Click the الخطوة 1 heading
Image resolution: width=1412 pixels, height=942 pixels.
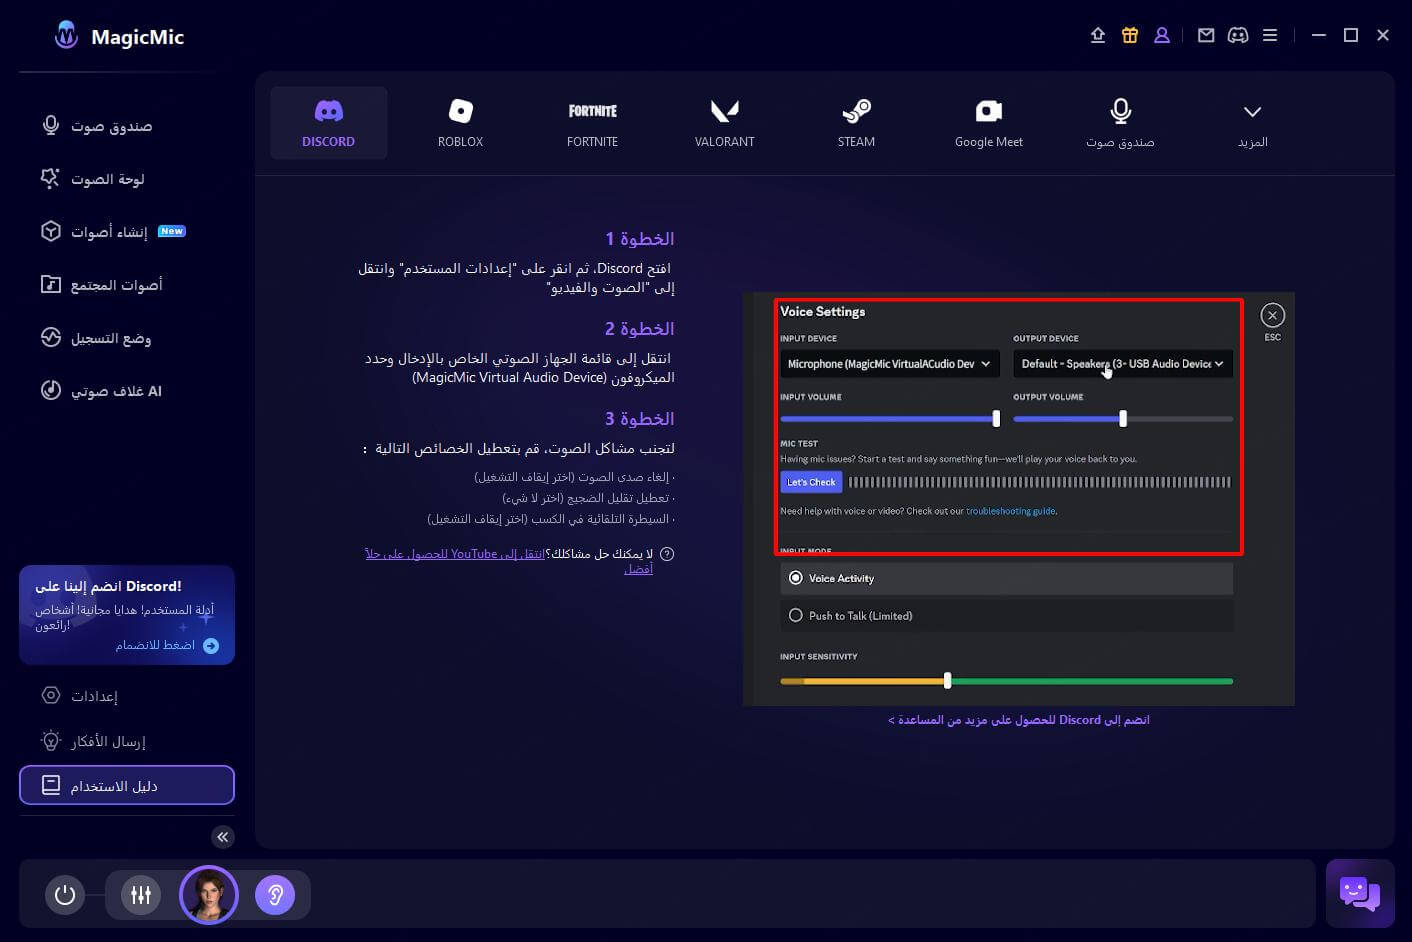coord(639,239)
